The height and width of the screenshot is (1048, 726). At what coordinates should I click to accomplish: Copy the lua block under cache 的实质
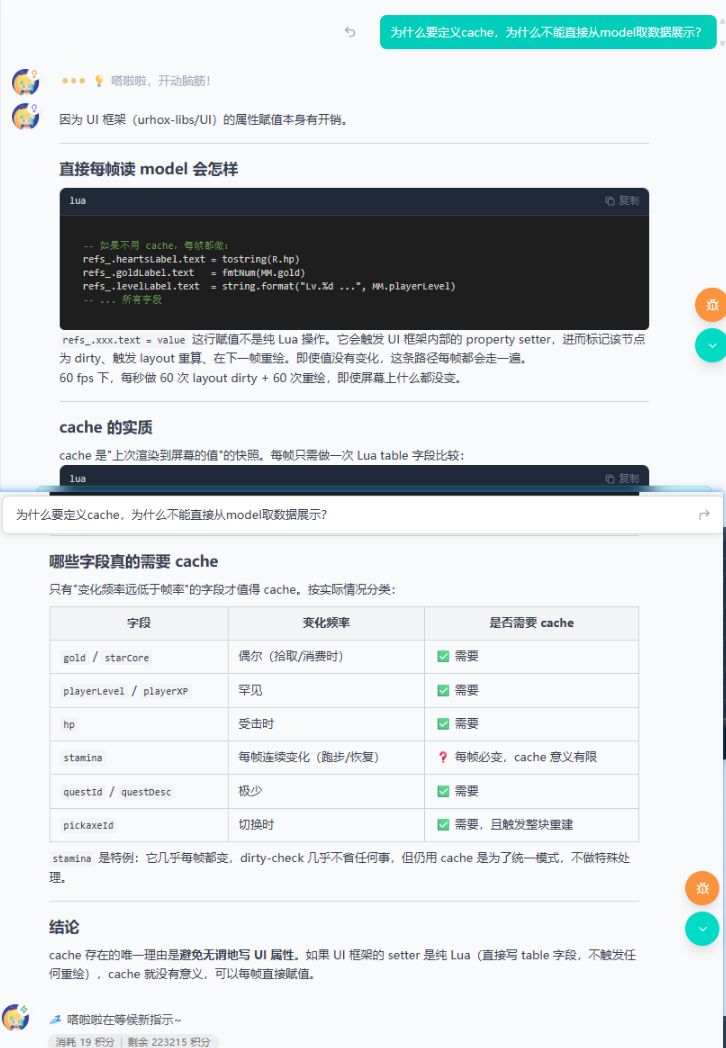(622, 479)
